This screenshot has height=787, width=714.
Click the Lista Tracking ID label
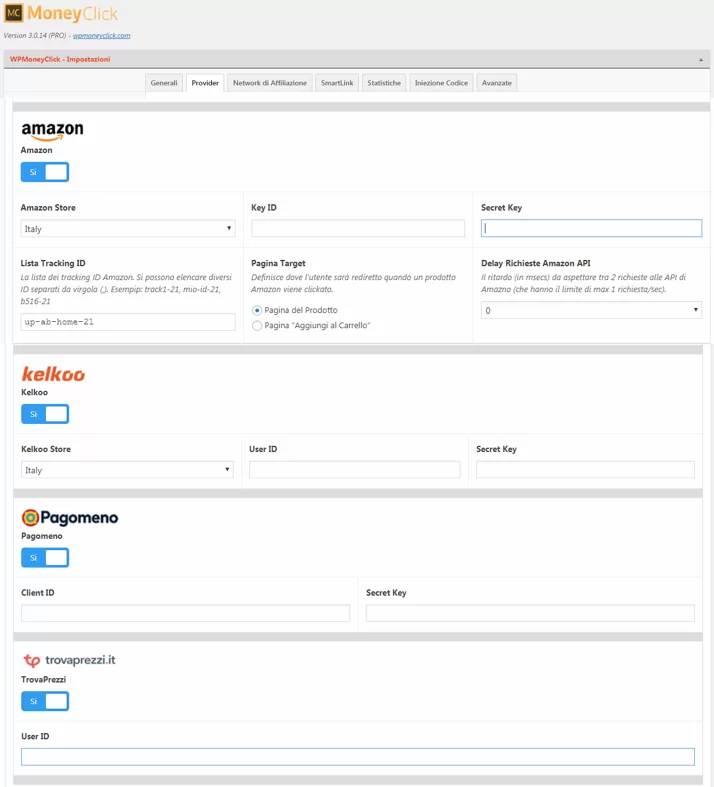point(53,264)
